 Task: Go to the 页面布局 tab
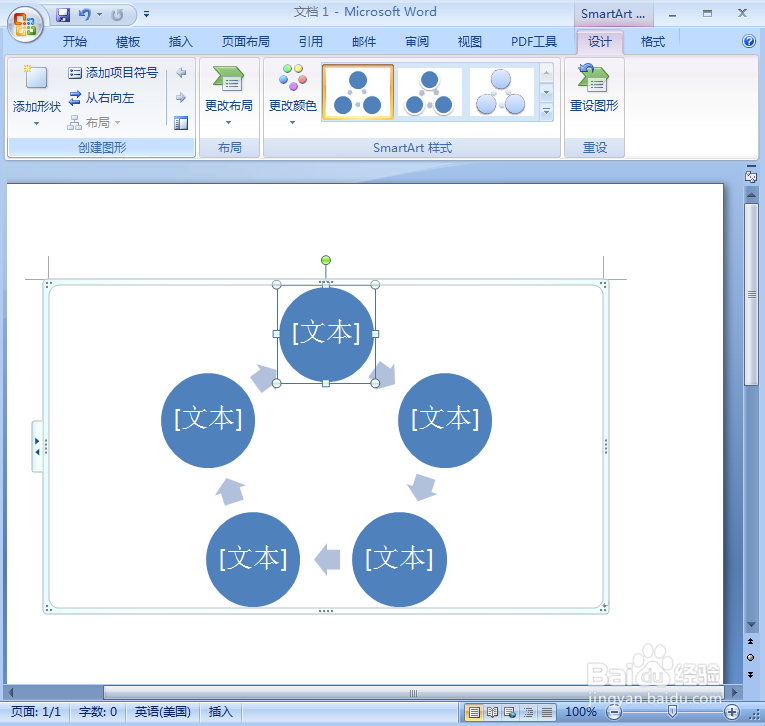click(x=245, y=42)
